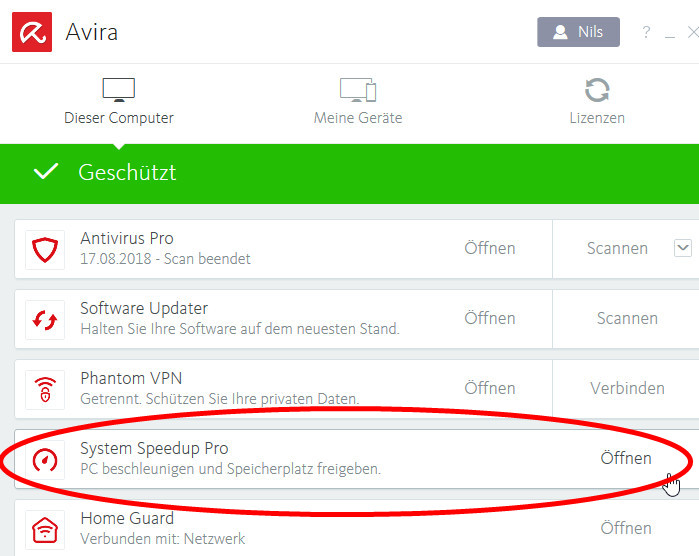This screenshot has height=556, width=699.
Task: Click the Antivirus Pro shield icon
Action: 46,249
